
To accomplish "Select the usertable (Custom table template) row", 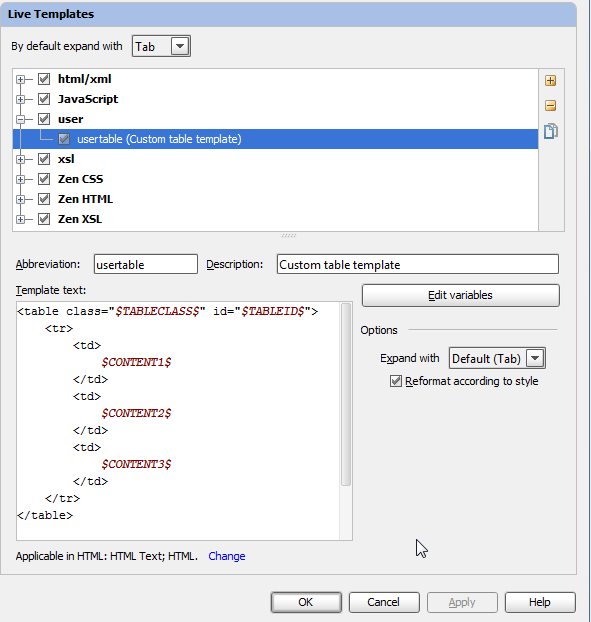I will click(x=275, y=139).
